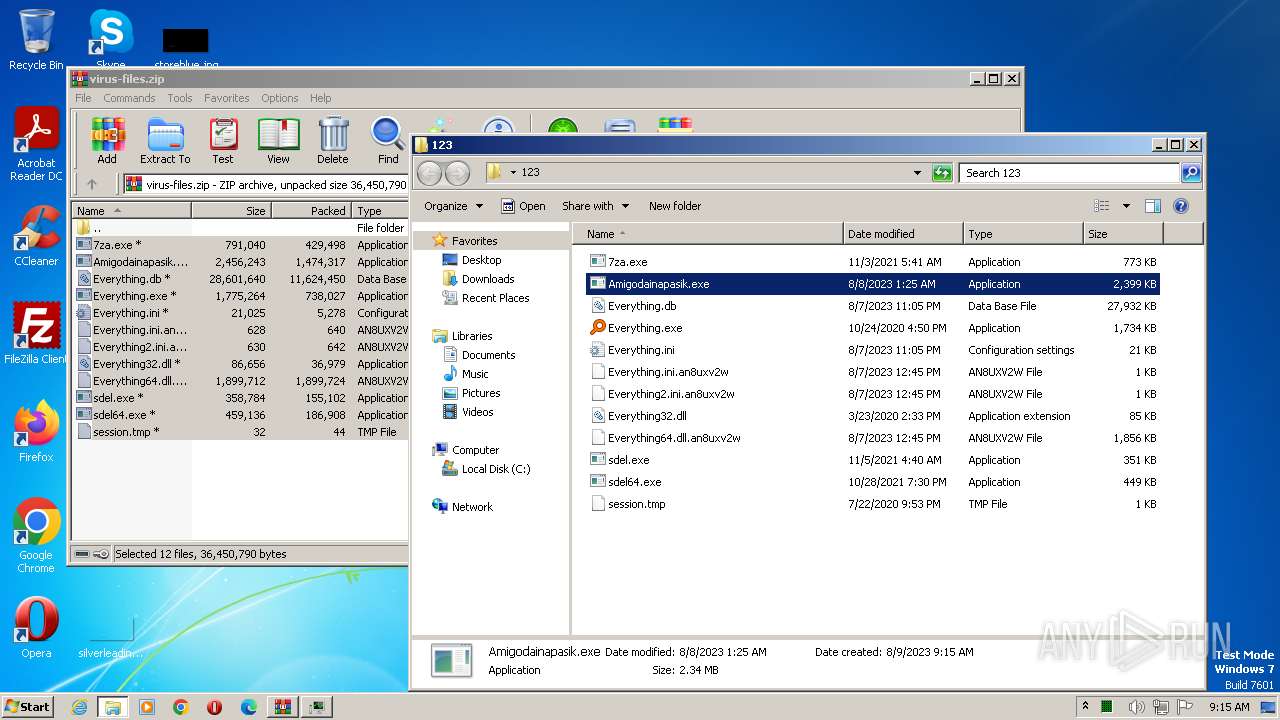
Task: Open Internet Explorer from taskbar
Action: 79,707
